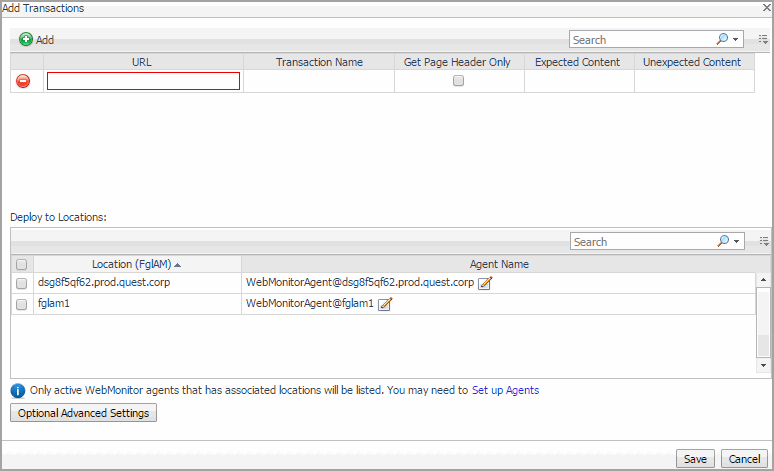The image size is (774, 471).
Task: Remove the transaction row with red icon
Action: pos(23,81)
